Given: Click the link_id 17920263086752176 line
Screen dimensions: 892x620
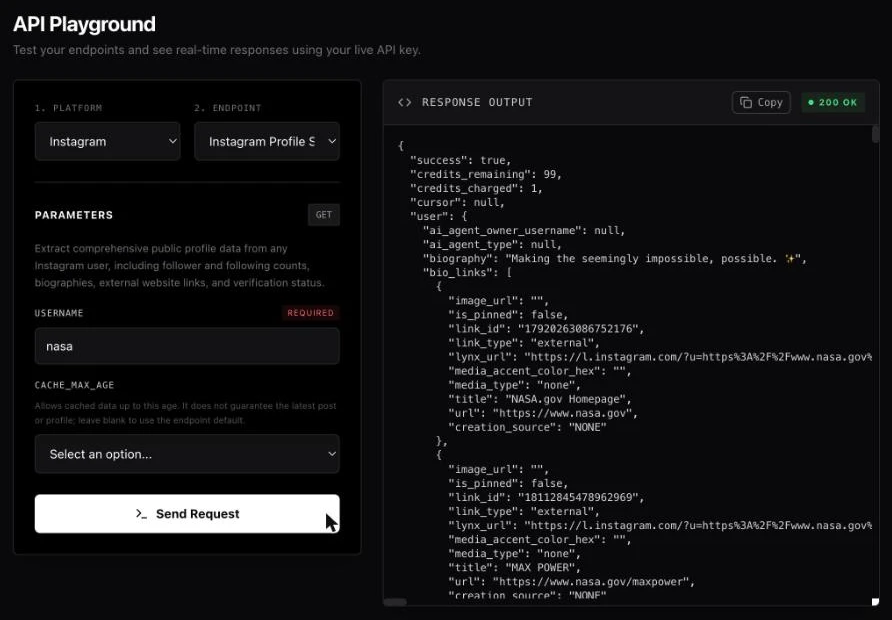Looking at the screenshot, I should (546, 329).
